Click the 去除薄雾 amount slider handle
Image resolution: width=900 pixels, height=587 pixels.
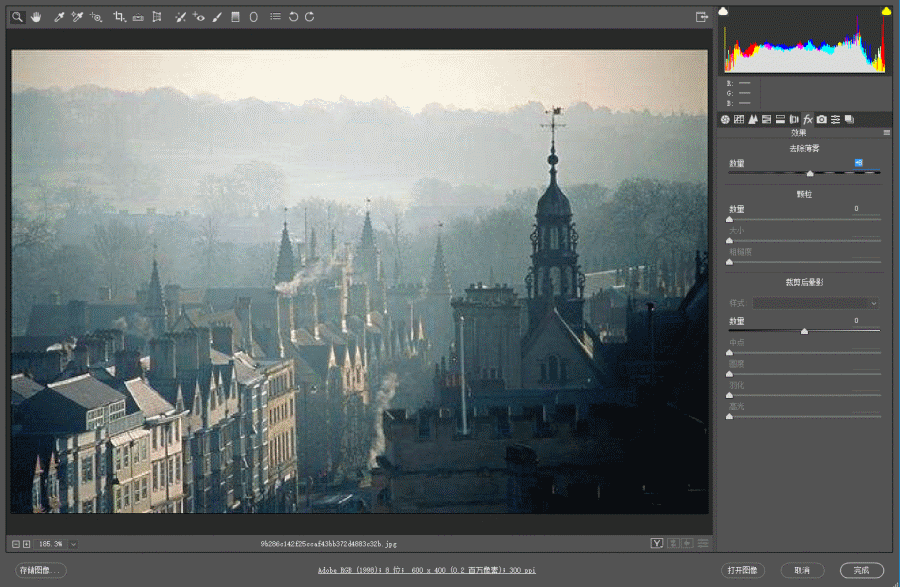point(810,174)
